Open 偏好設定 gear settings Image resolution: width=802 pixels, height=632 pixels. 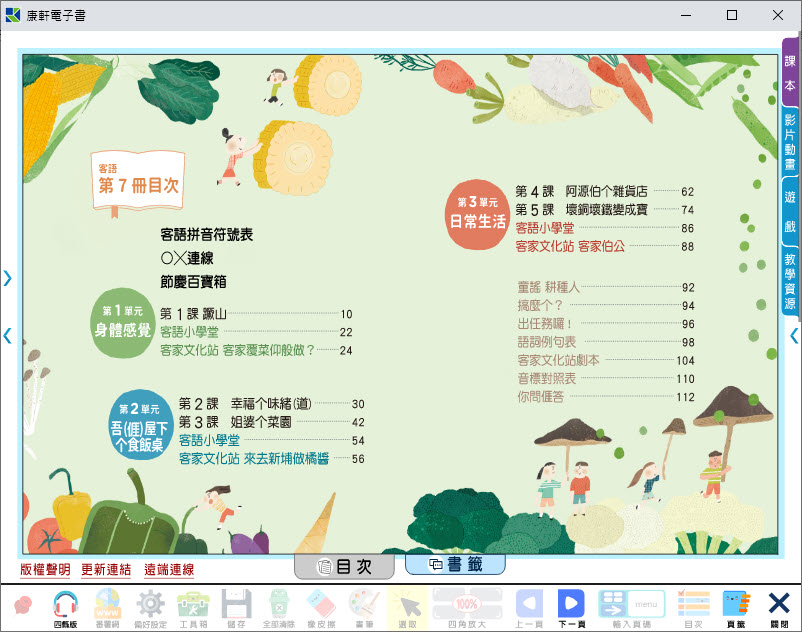click(150, 607)
